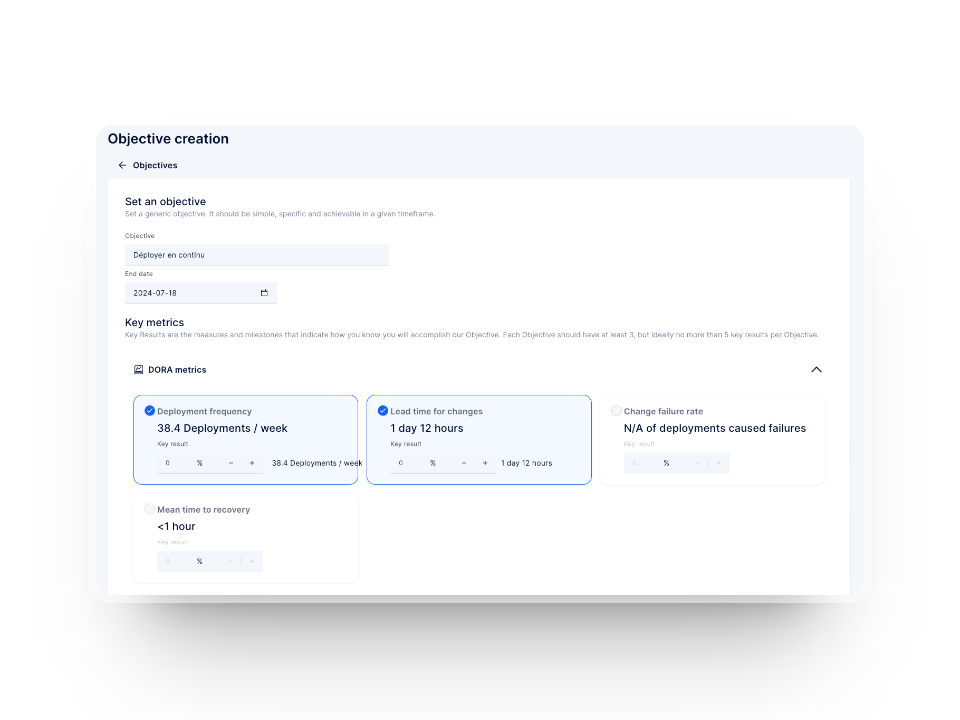Deselect the Lead time for changes checkbox
Viewport: 960px width, 720px height.
click(x=383, y=410)
